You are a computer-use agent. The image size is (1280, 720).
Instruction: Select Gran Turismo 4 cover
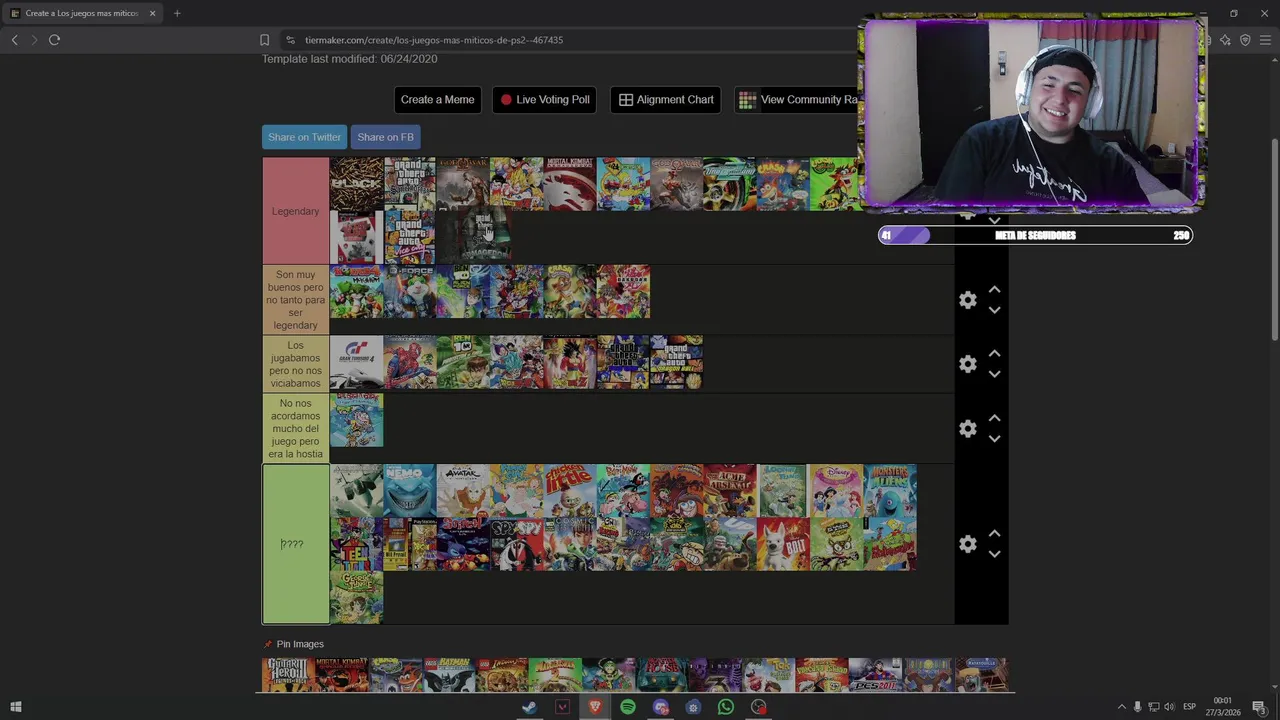(x=356, y=362)
